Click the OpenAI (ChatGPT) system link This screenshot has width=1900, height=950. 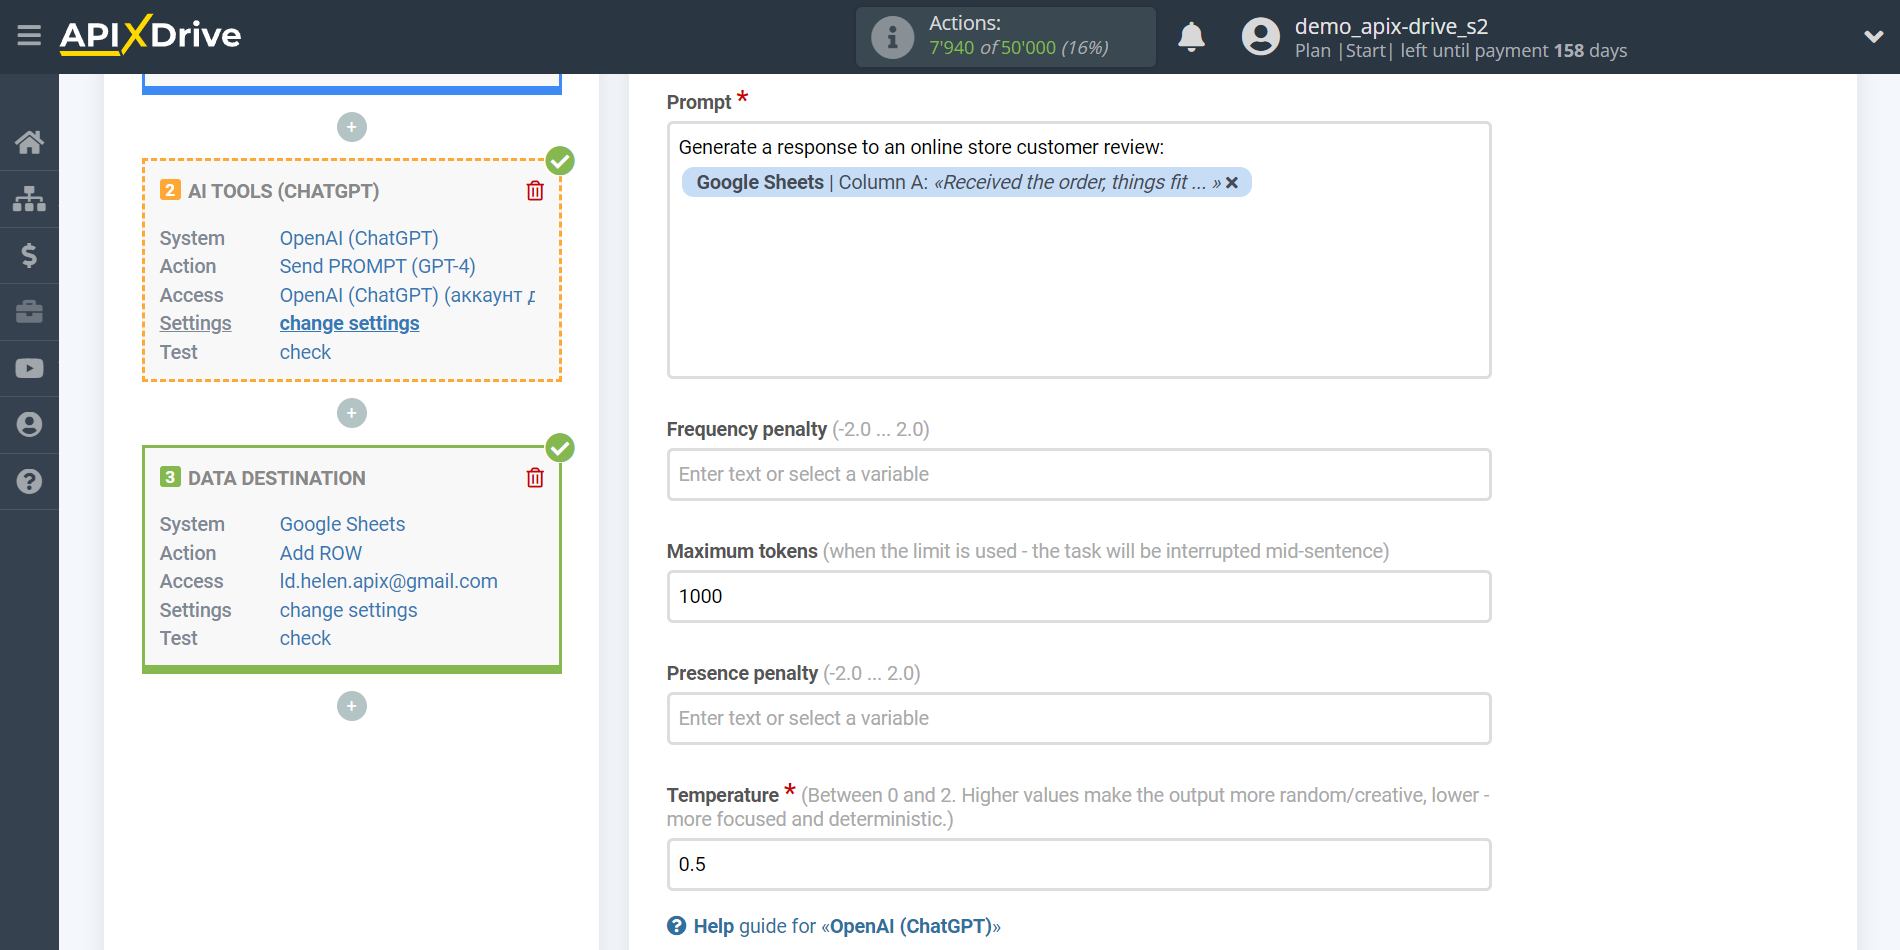point(359,238)
